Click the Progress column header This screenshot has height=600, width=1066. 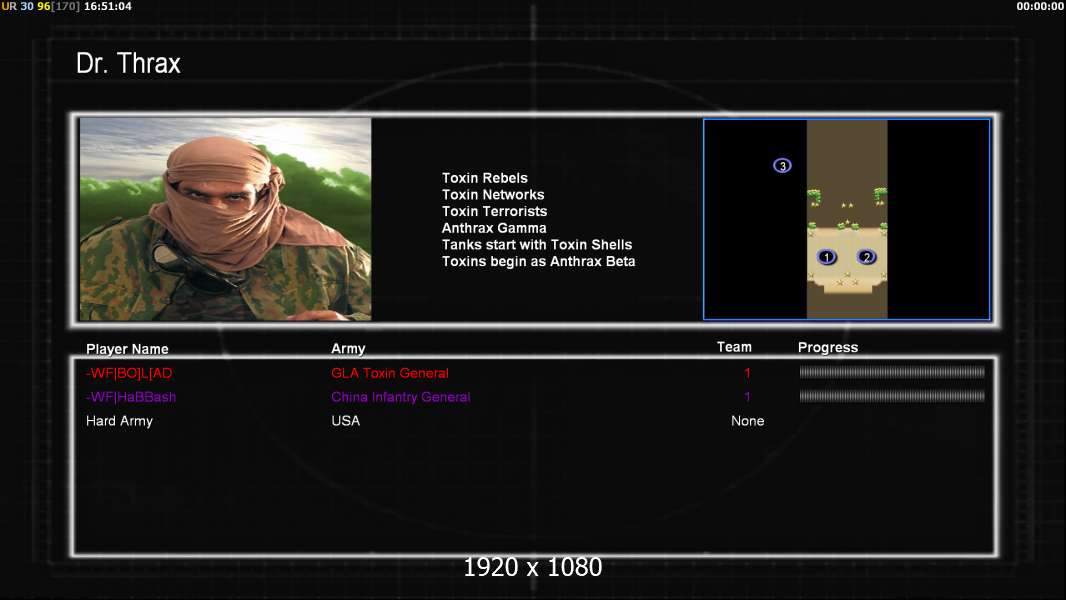pyautogui.click(x=828, y=347)
